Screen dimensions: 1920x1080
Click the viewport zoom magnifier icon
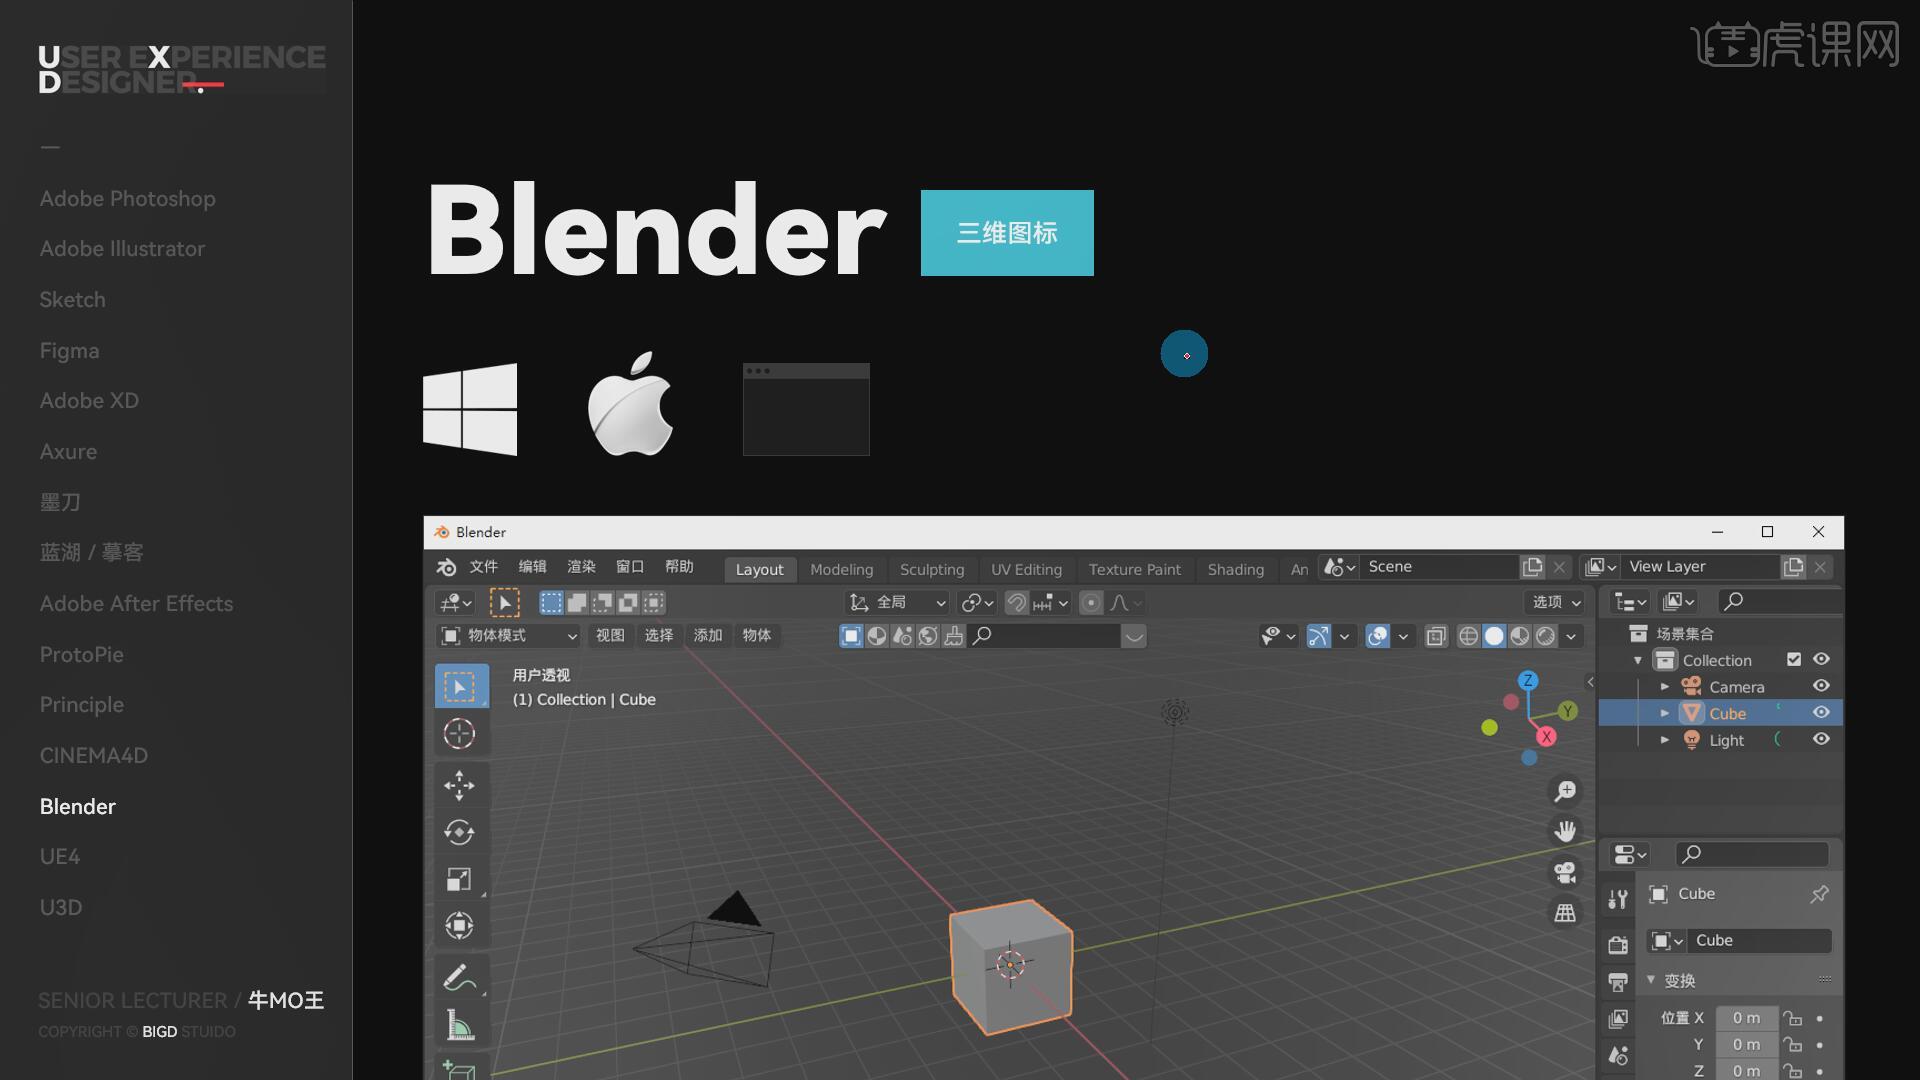point(1565,791)
